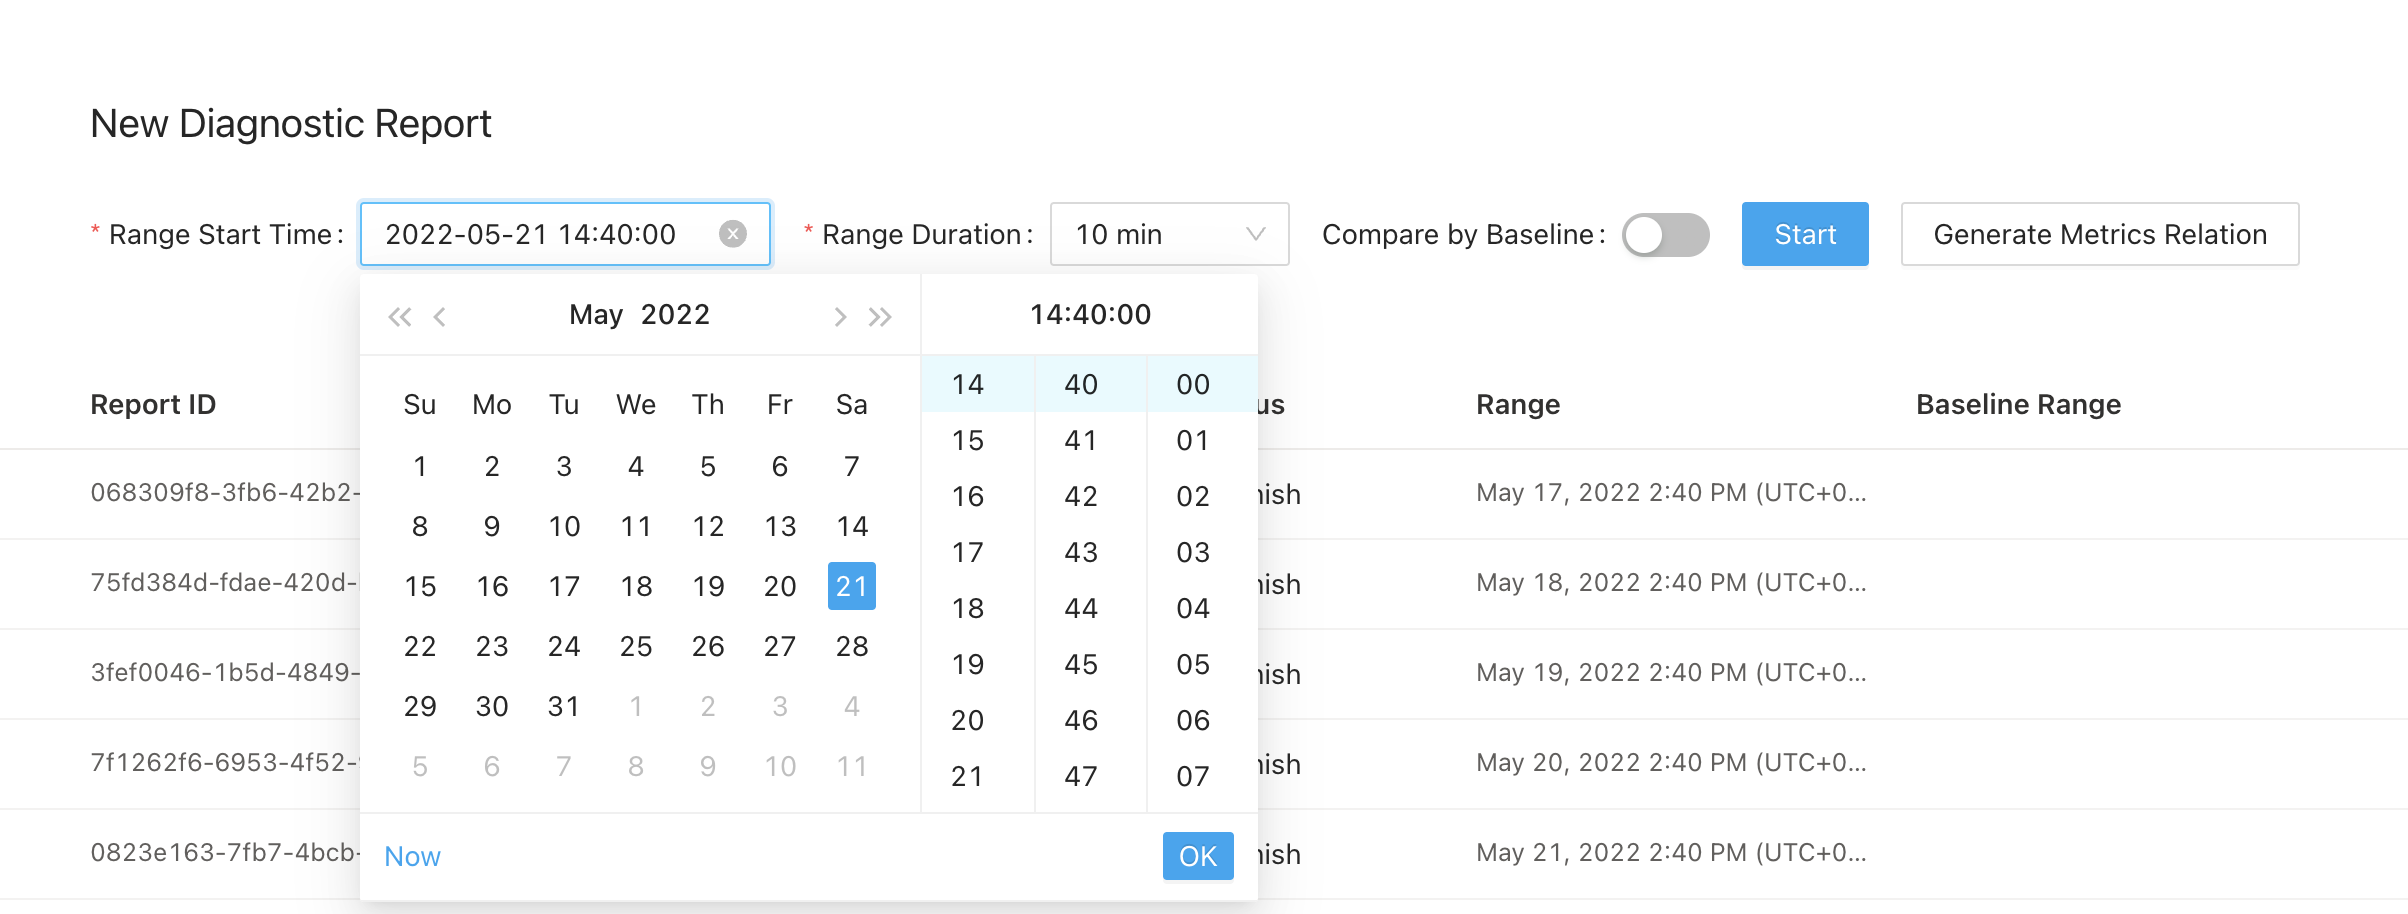Click into Range Start Time input
Image resolution: width=2408 pixels, height=914 pixels.
(x=540, y=235)
